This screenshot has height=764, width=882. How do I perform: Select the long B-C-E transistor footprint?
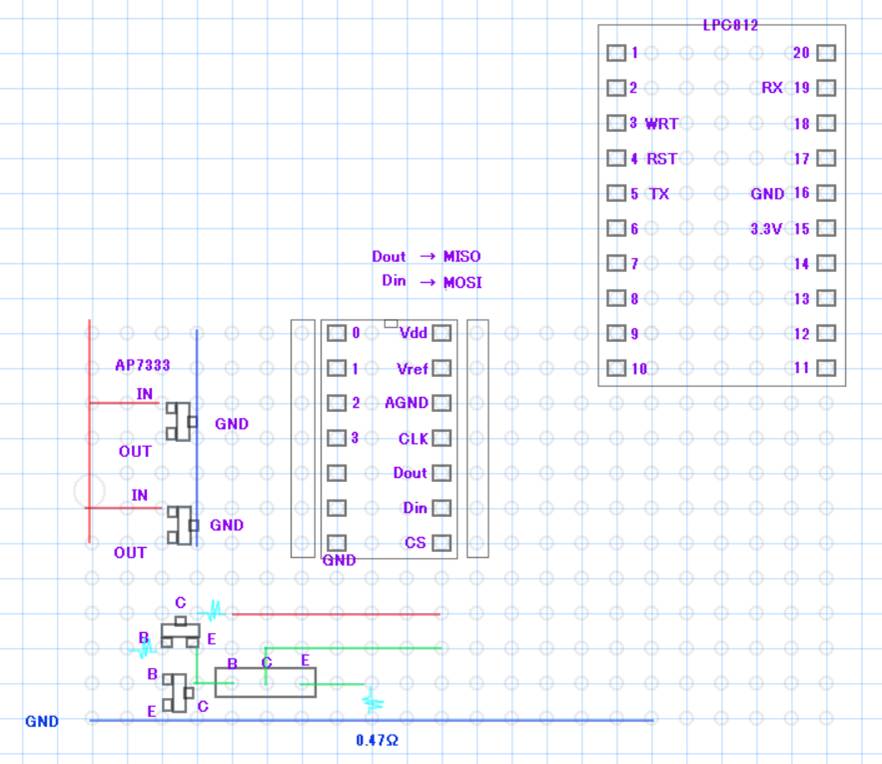click(266, 683)
